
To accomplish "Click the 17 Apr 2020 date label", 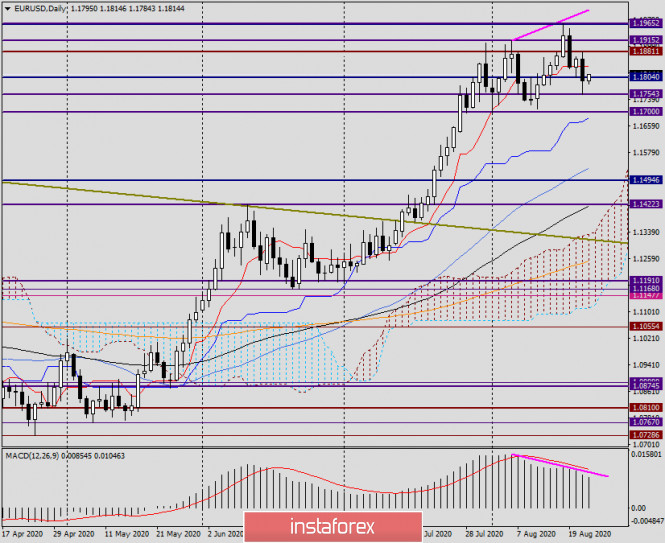I will pyautogui.click(x=24, y=536).
